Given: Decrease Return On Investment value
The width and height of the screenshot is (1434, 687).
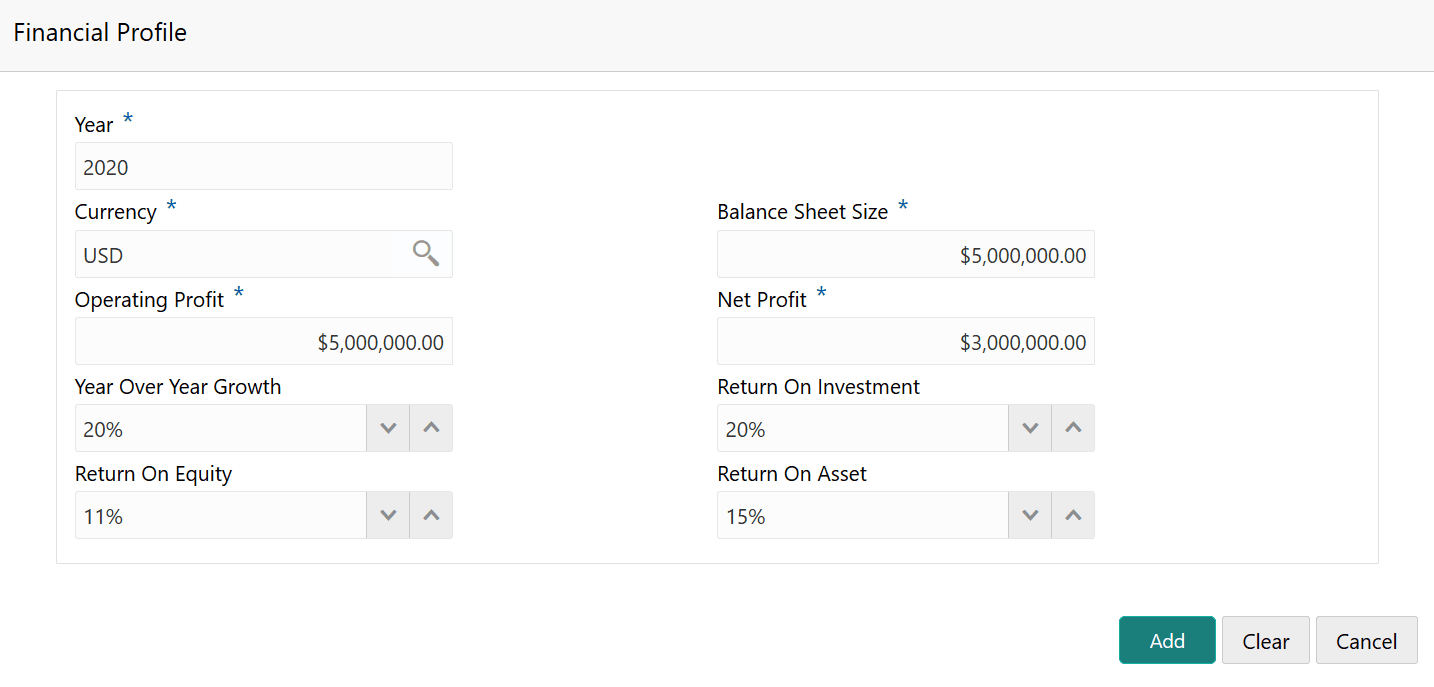Looking at the screenshot, I should click(x=1030, y=428).
